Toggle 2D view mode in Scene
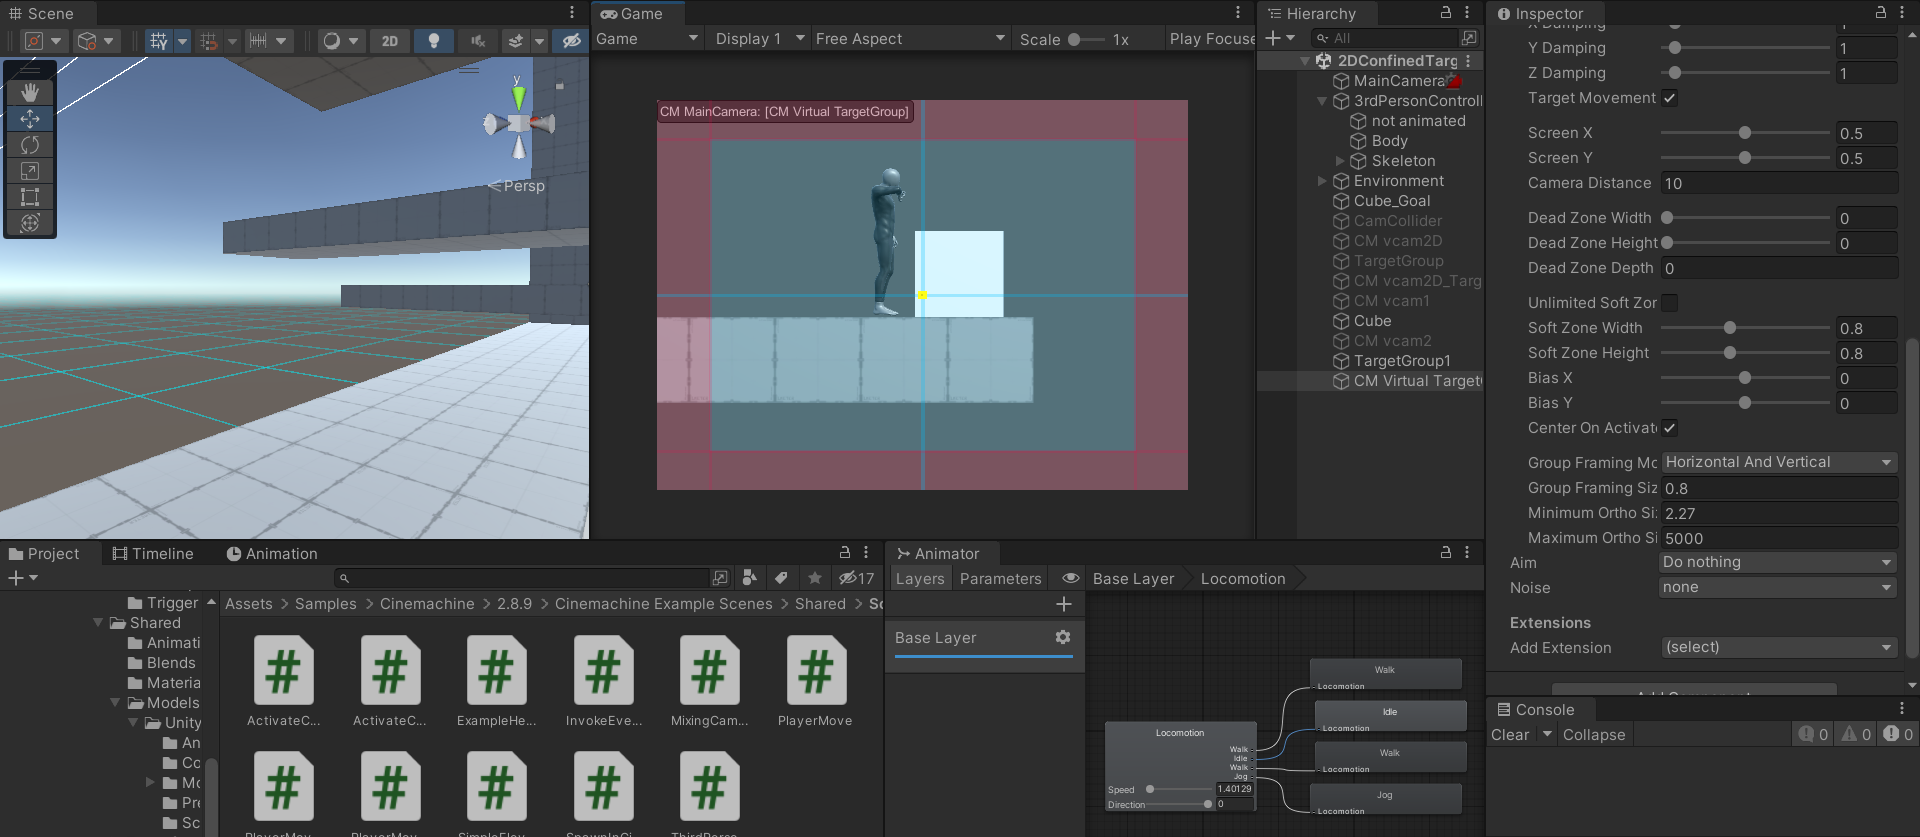The height and width of the screenshot is (837, 1920). 390,41
